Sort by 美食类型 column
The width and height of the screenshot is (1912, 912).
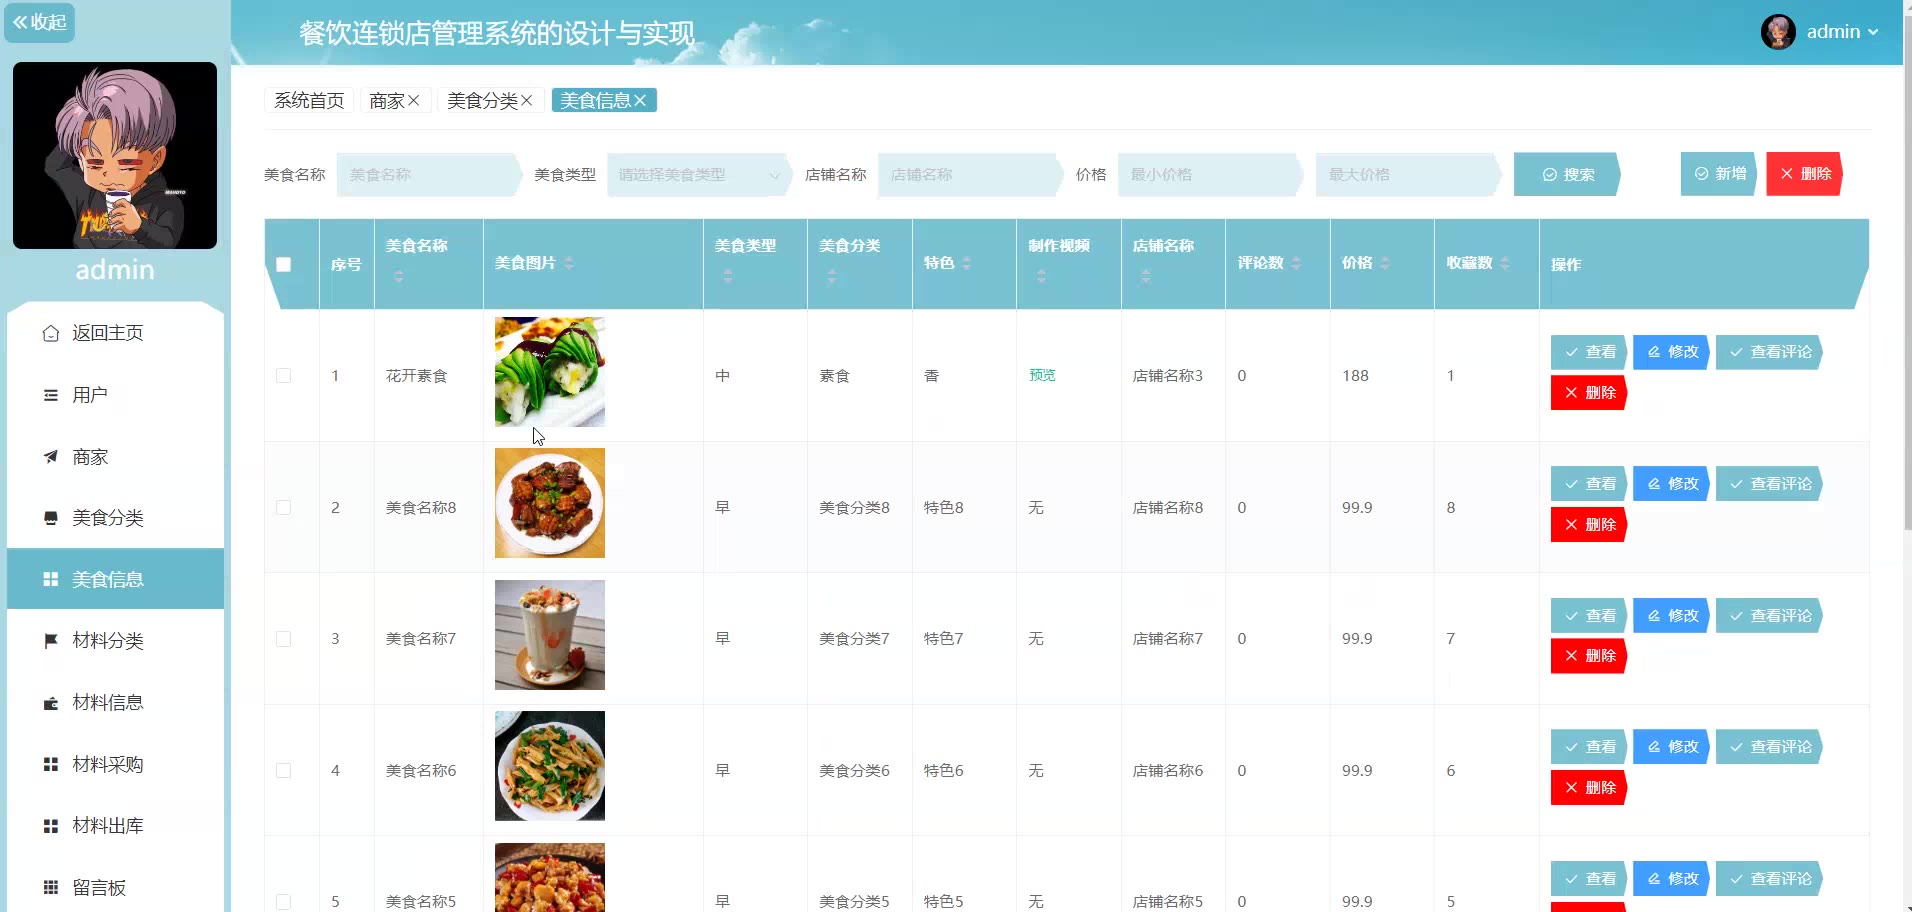pyautogui.click(x=728, y=277)
